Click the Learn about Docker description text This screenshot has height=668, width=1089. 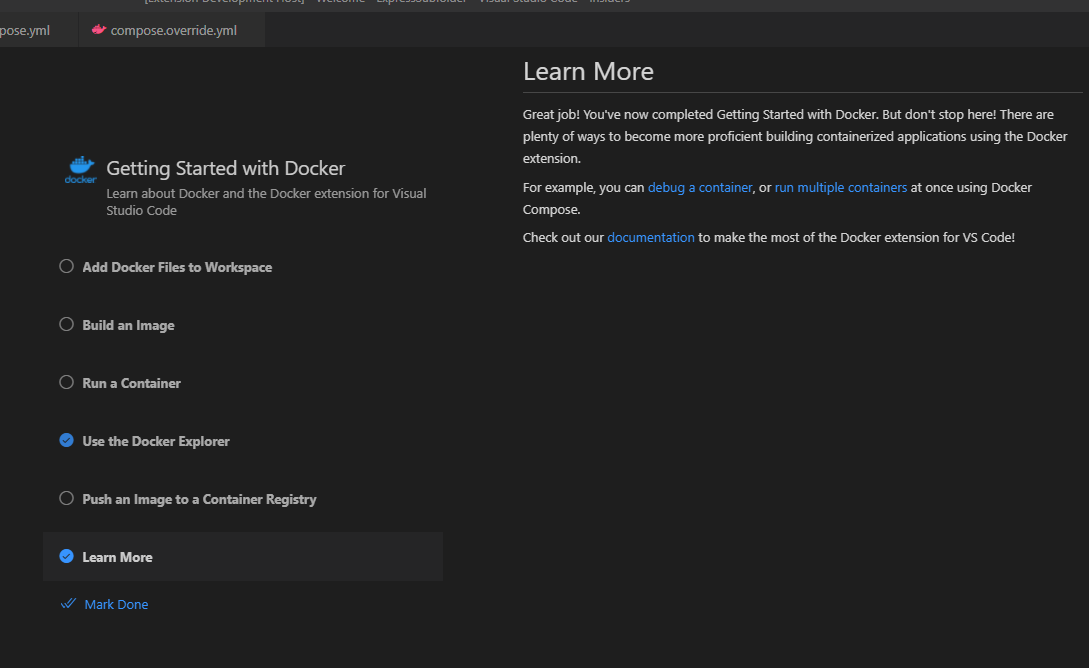[x=266, y=201]
